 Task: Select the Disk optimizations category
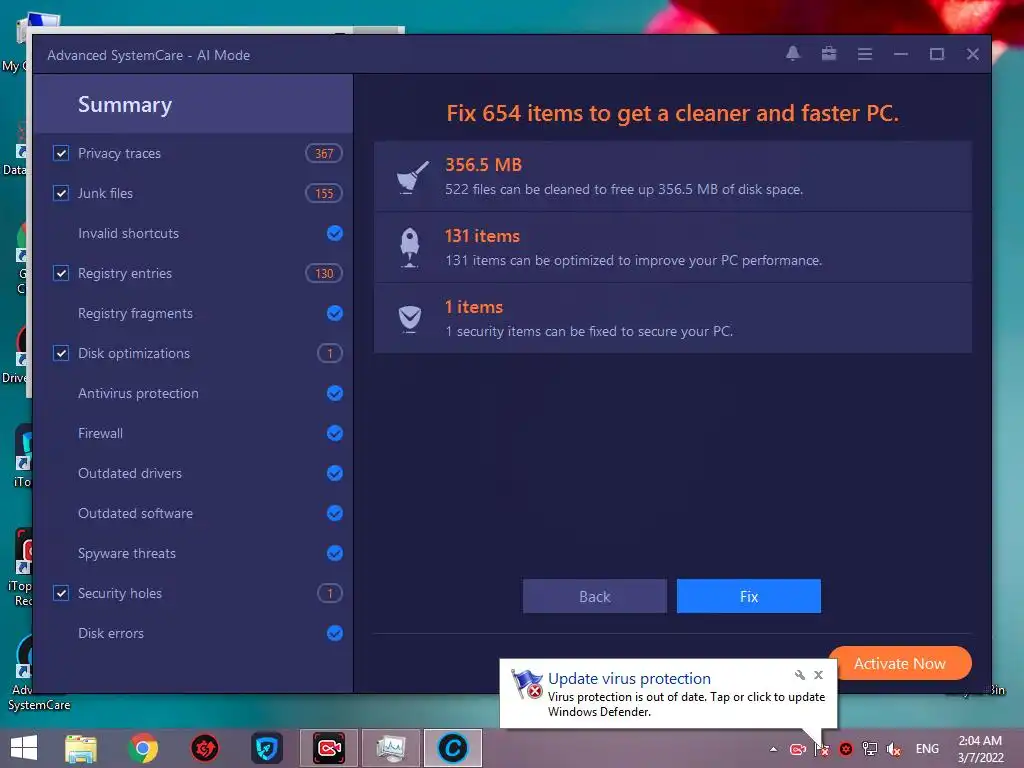(x=134, y=353)
